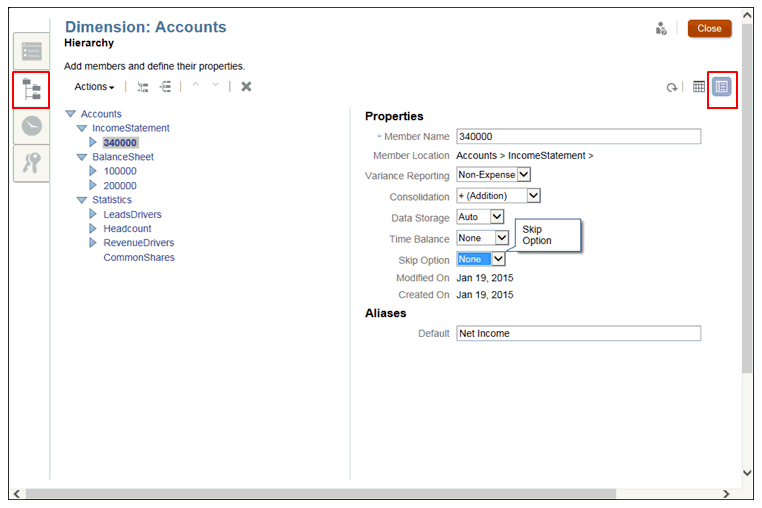762x508 pixels.
Task: Open the Variance Reporting dropdown
Action: point(493,175)
